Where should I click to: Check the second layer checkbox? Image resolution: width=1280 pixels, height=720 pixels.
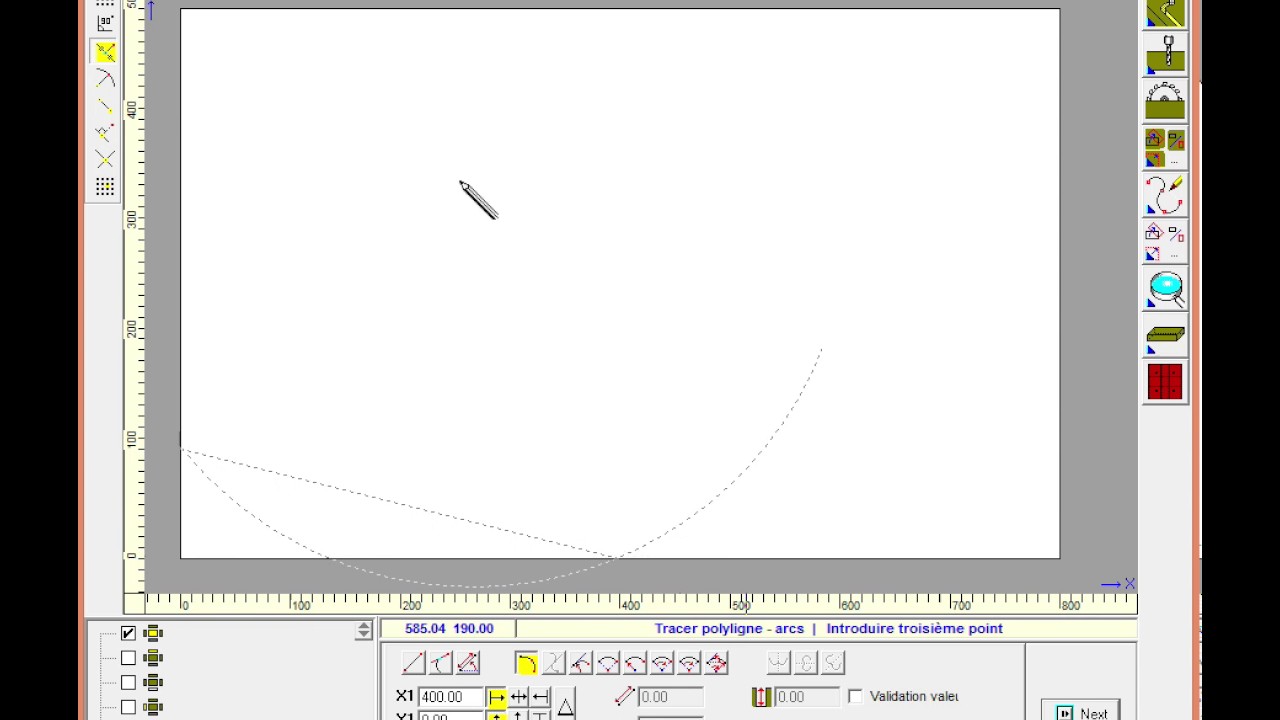128,658
